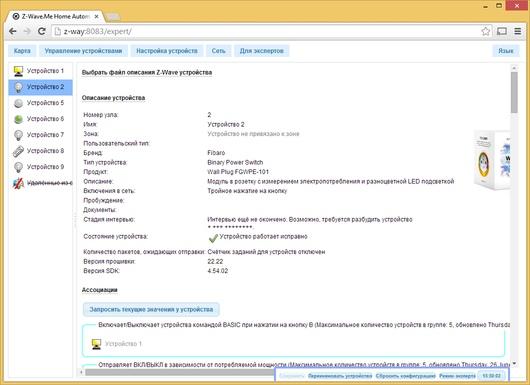Go back in browser history
530x385 pixels.
(13, 31)
